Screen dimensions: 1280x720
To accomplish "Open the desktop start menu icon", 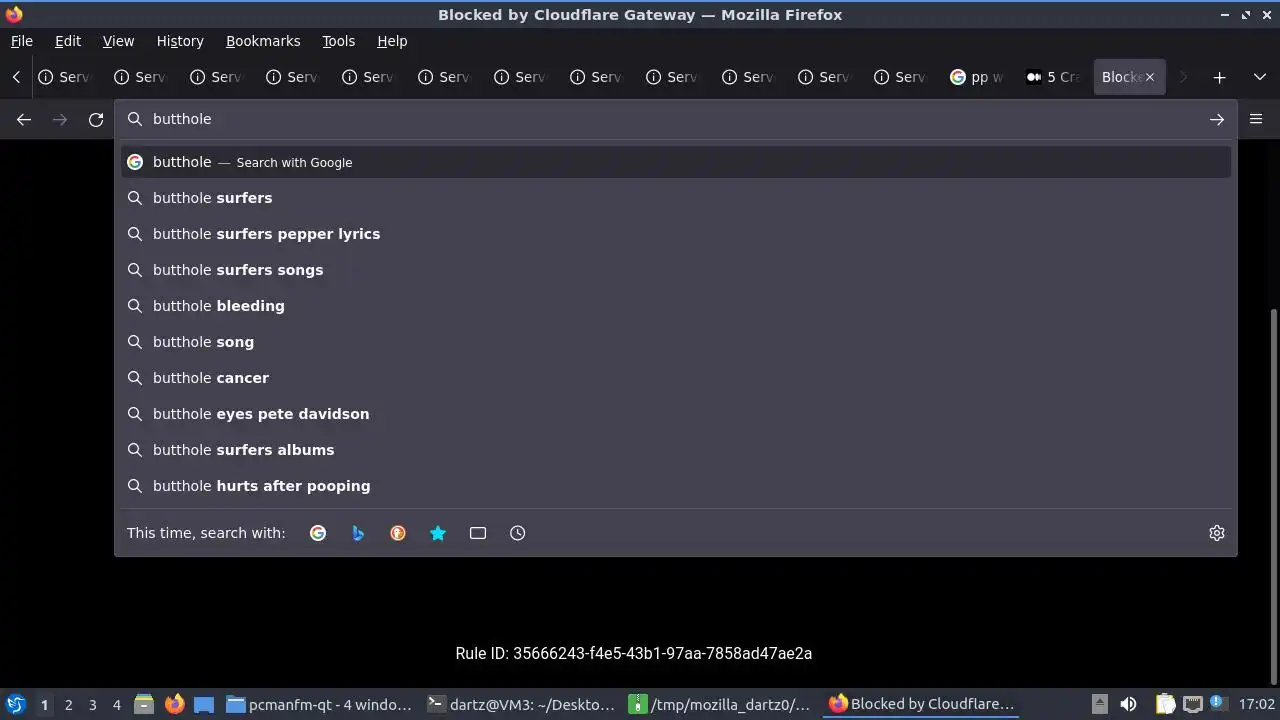I will pos(15,704).
